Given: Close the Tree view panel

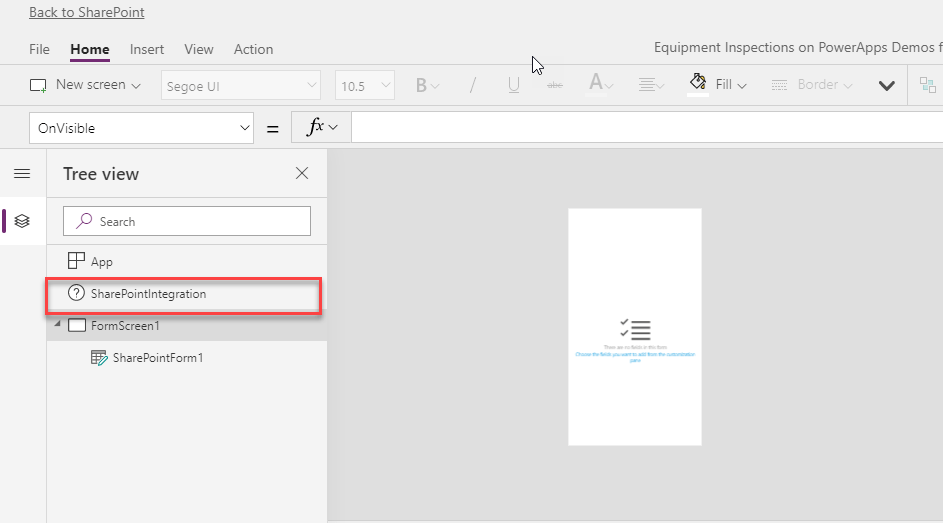Looking at the screenshot, I should click(302, 173).
